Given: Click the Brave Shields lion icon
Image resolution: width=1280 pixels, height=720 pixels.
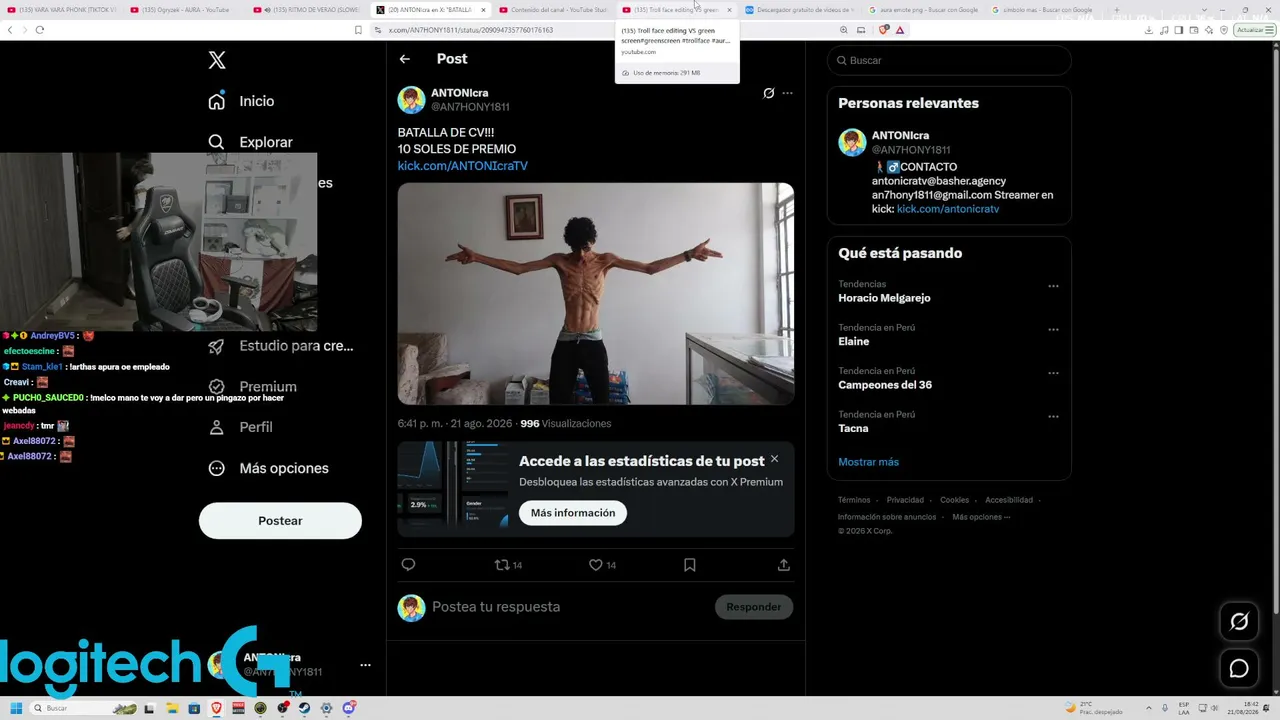Looking at the screenshot, I should pos(883,30).
